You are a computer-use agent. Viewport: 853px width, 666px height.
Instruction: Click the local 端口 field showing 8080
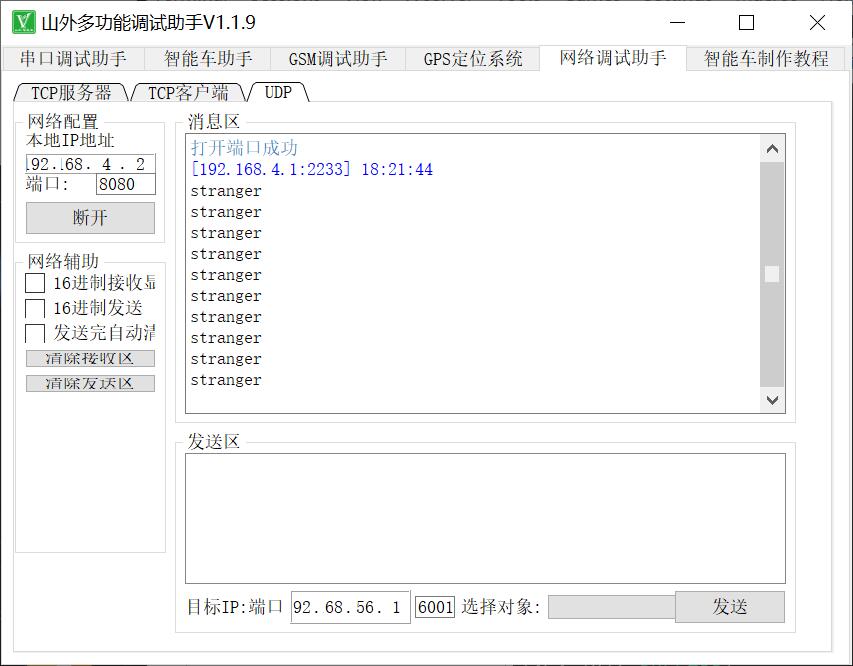click(x=125, y=184)
